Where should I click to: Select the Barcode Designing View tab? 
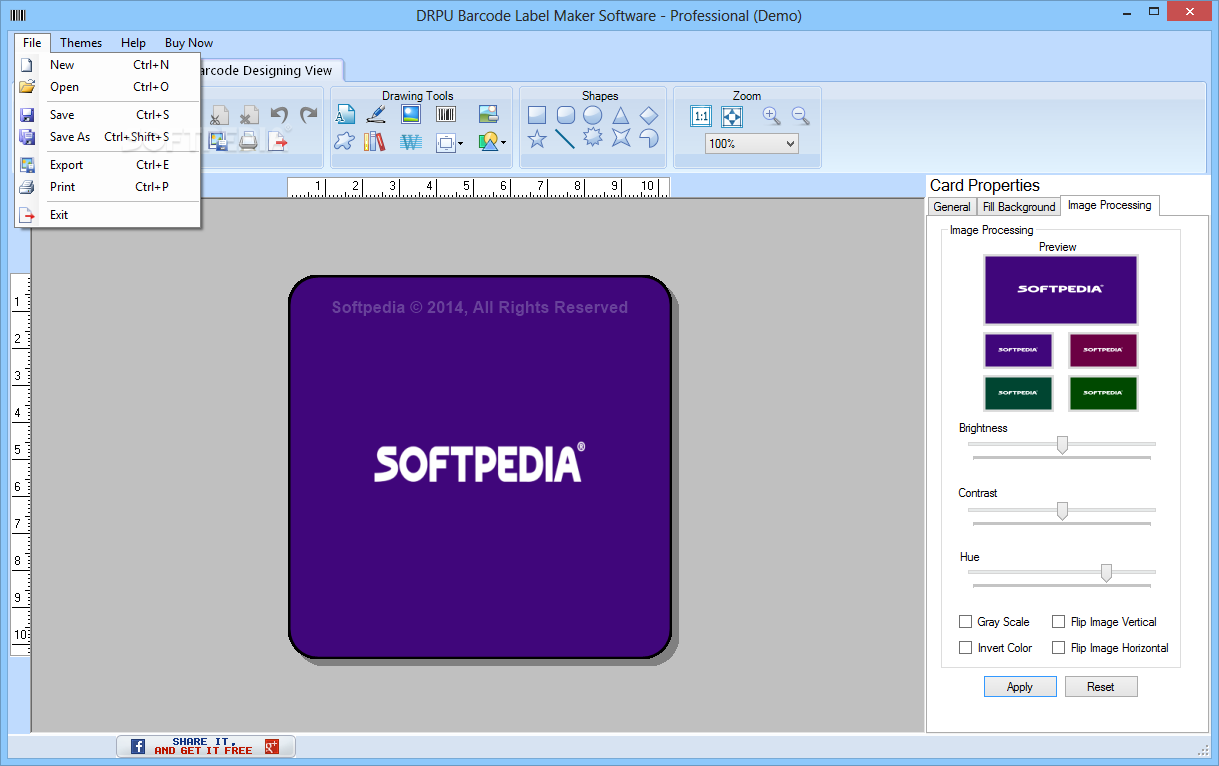268,70
